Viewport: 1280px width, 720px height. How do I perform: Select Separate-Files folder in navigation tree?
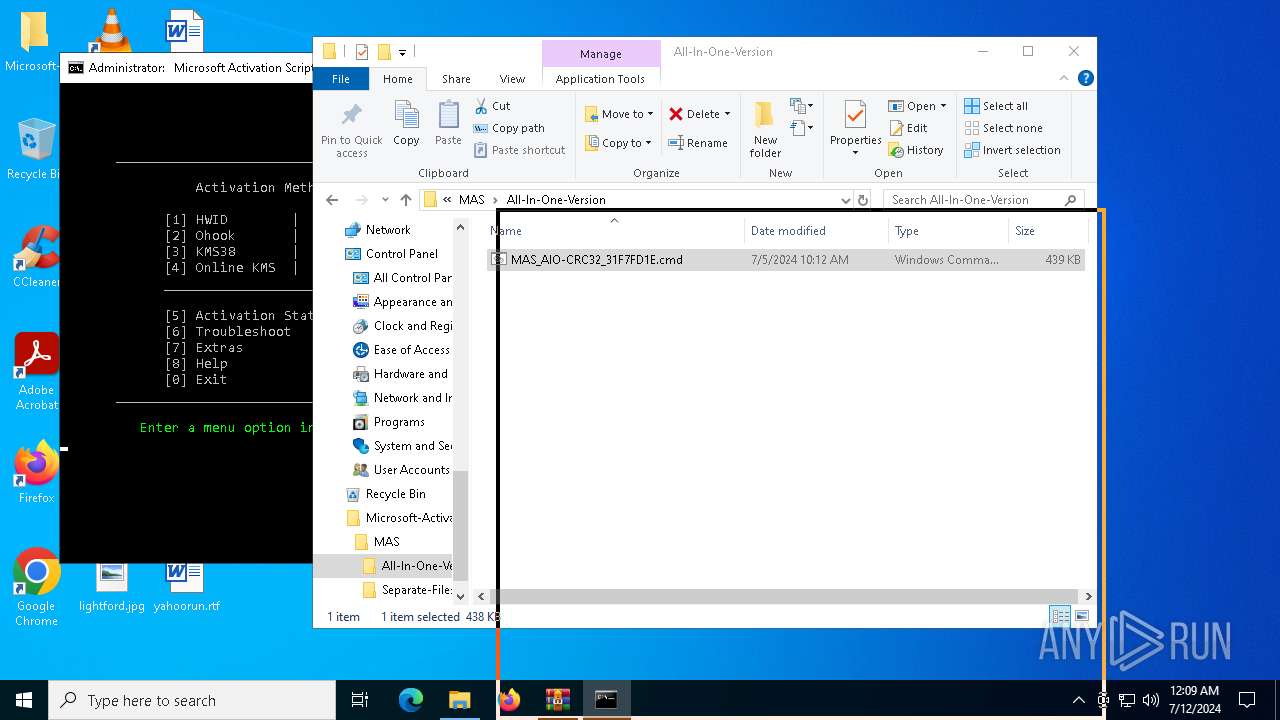416,590
